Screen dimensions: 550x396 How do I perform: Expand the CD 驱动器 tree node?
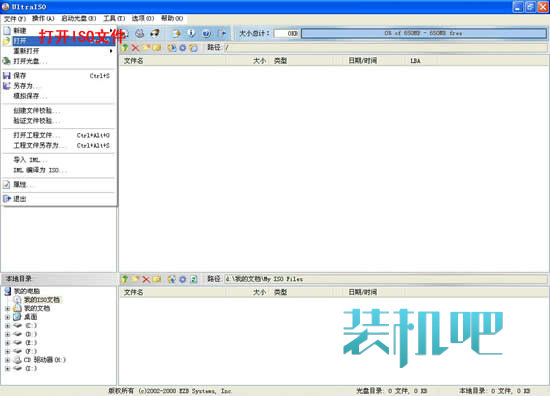pos(7,360)
